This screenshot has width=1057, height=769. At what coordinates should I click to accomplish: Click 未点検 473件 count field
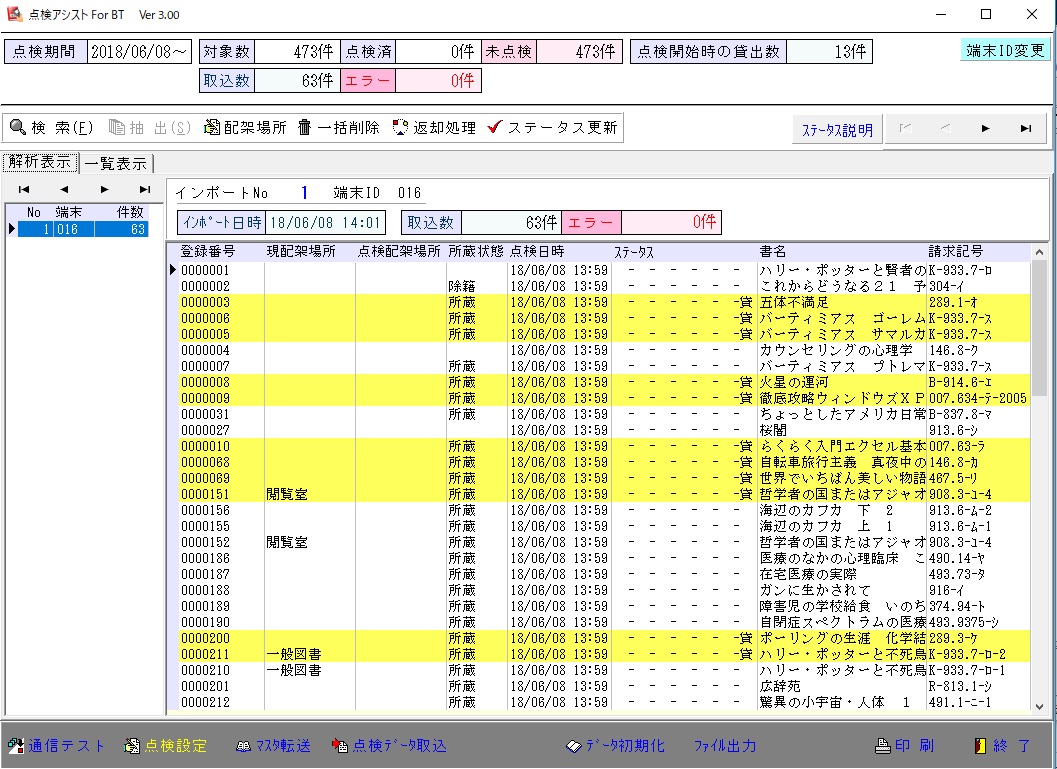click(577, 51)
